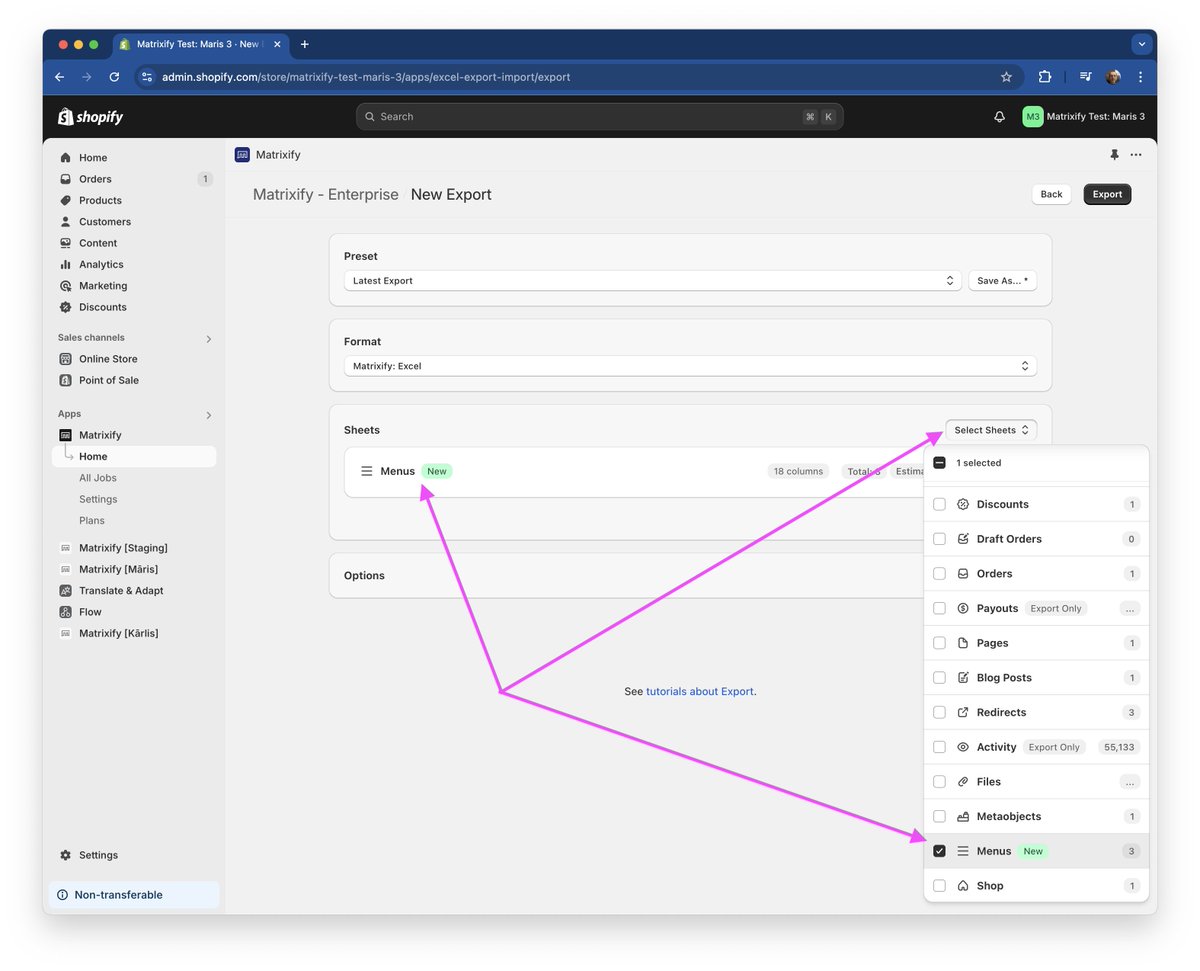Click the Analytics bar chart icon
Screen dimensions: 1200x971
click(66, 264)
